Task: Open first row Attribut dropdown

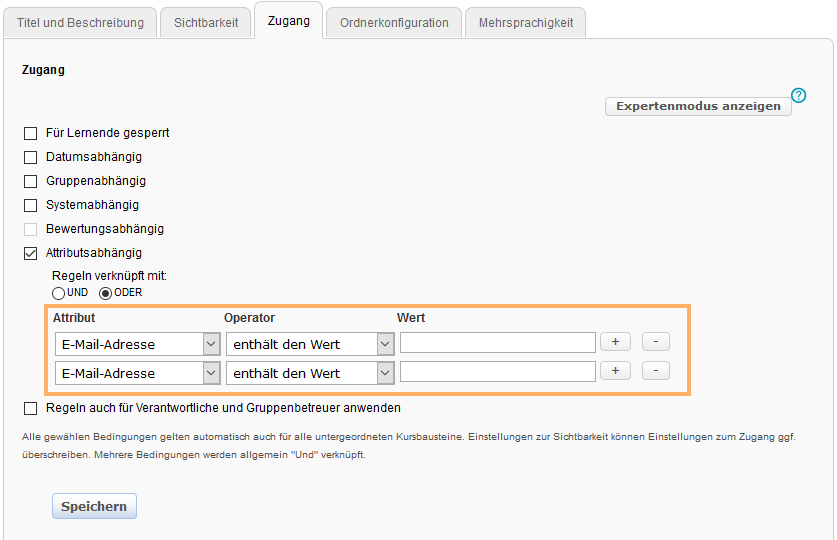Action: point(137,344)
